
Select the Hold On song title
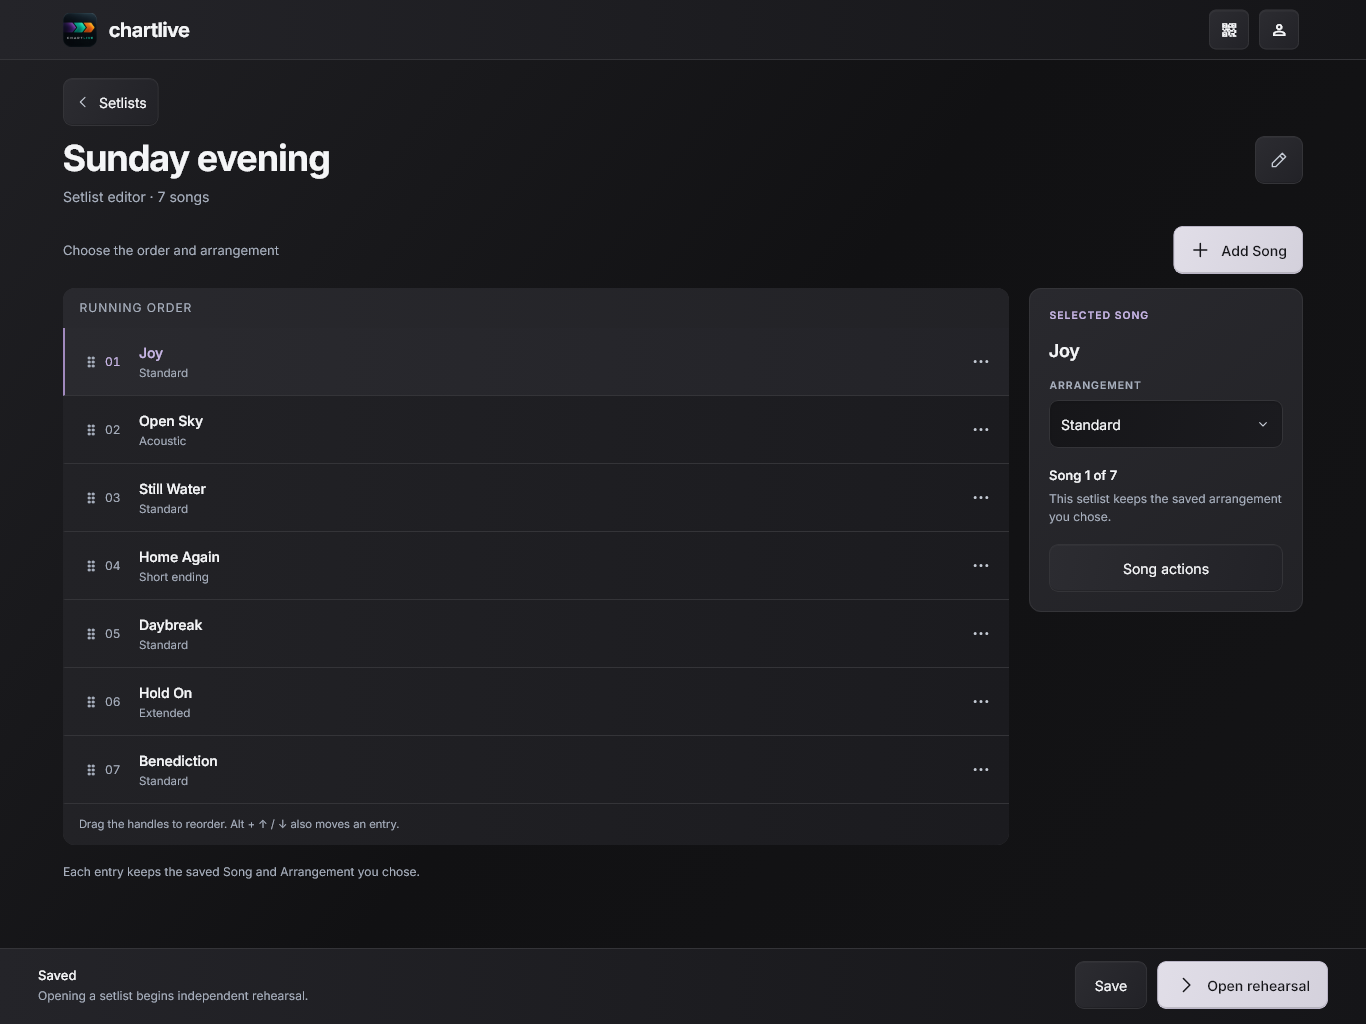165,693
